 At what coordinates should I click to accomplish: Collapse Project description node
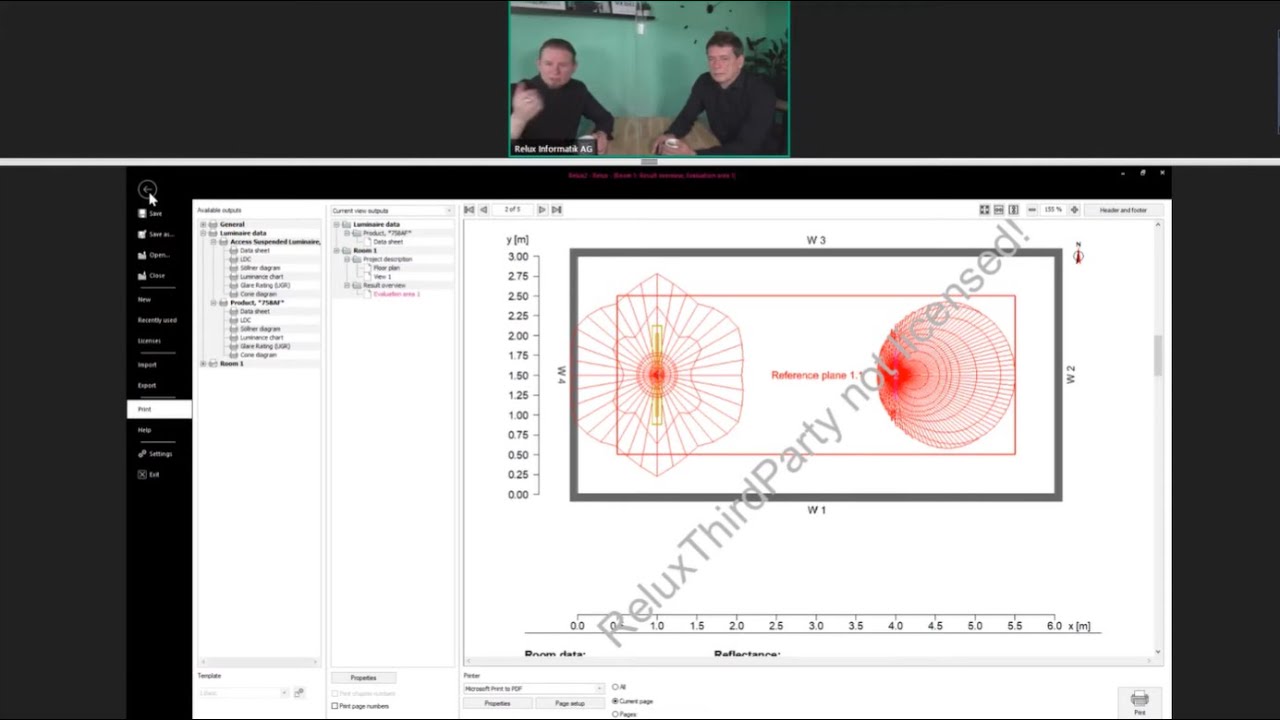click(348, 259)
